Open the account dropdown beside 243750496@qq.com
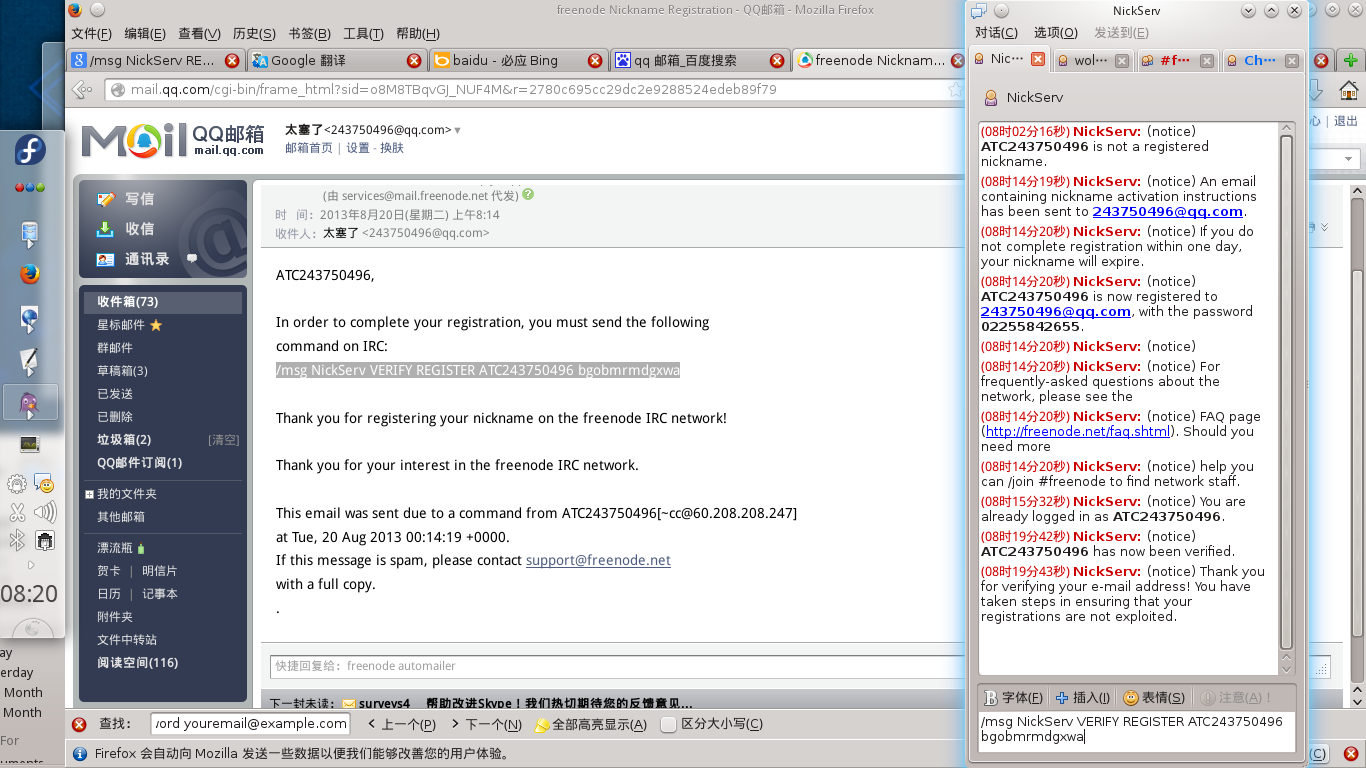The height and width of the screenshot is (768, 1366). point(458,130)
